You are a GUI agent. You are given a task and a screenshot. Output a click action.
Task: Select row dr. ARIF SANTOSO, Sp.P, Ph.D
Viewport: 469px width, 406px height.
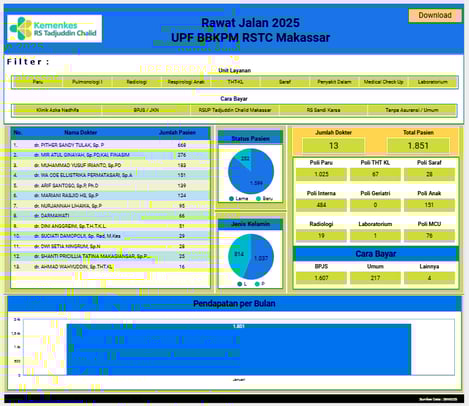tap(110, 186)
